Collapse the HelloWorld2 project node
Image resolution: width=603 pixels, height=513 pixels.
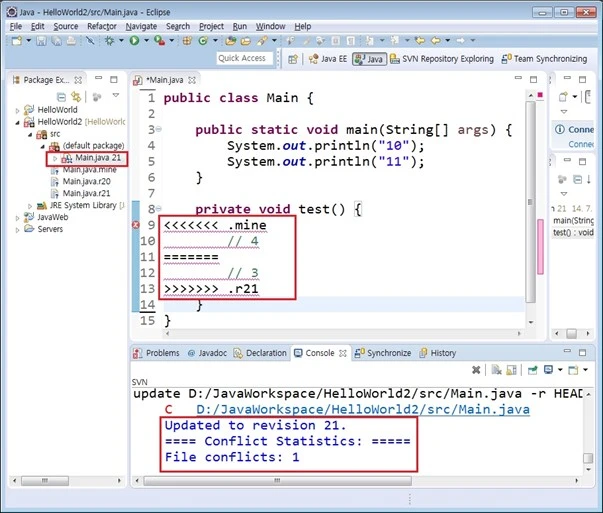(x=17, y=122)
